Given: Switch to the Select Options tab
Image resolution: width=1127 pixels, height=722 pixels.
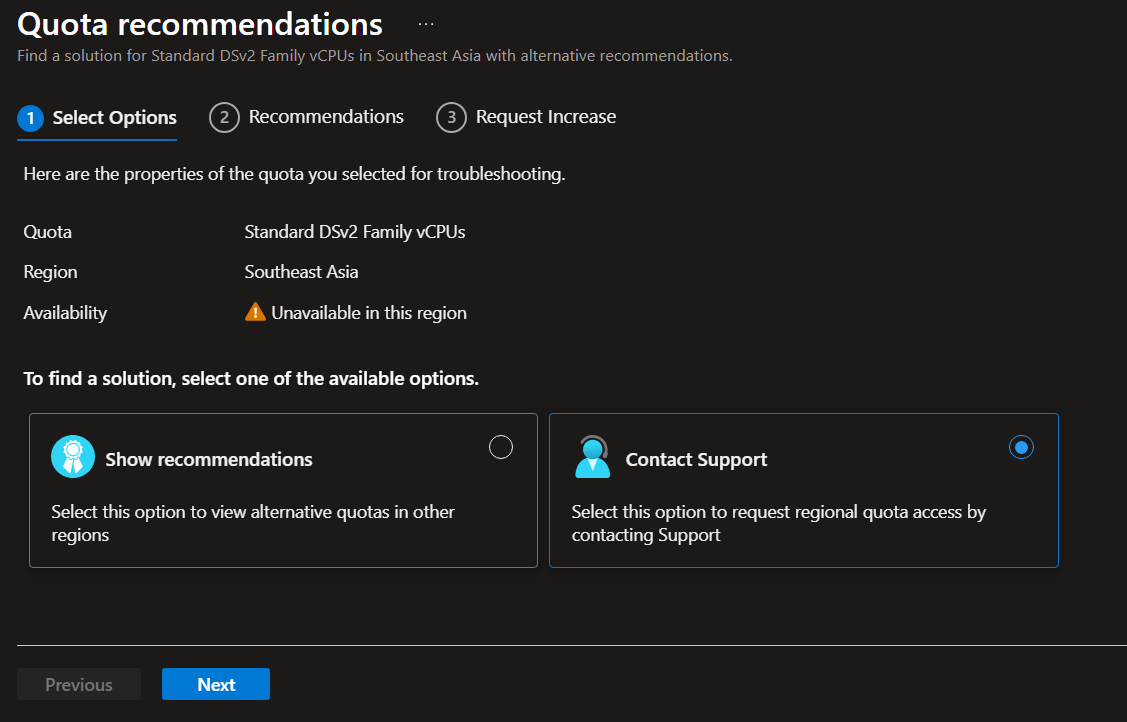Looking at the screenshot, I should [114, 118].
